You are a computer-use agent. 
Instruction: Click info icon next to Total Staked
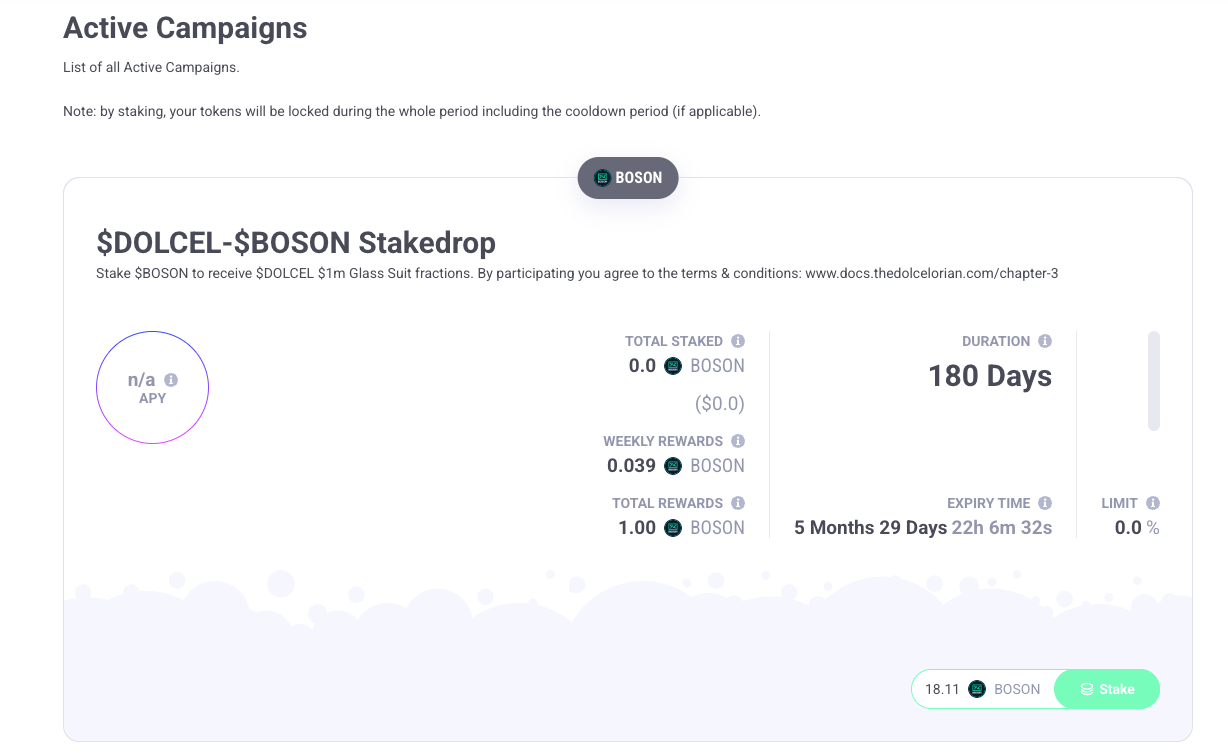[x=738, y=341]
